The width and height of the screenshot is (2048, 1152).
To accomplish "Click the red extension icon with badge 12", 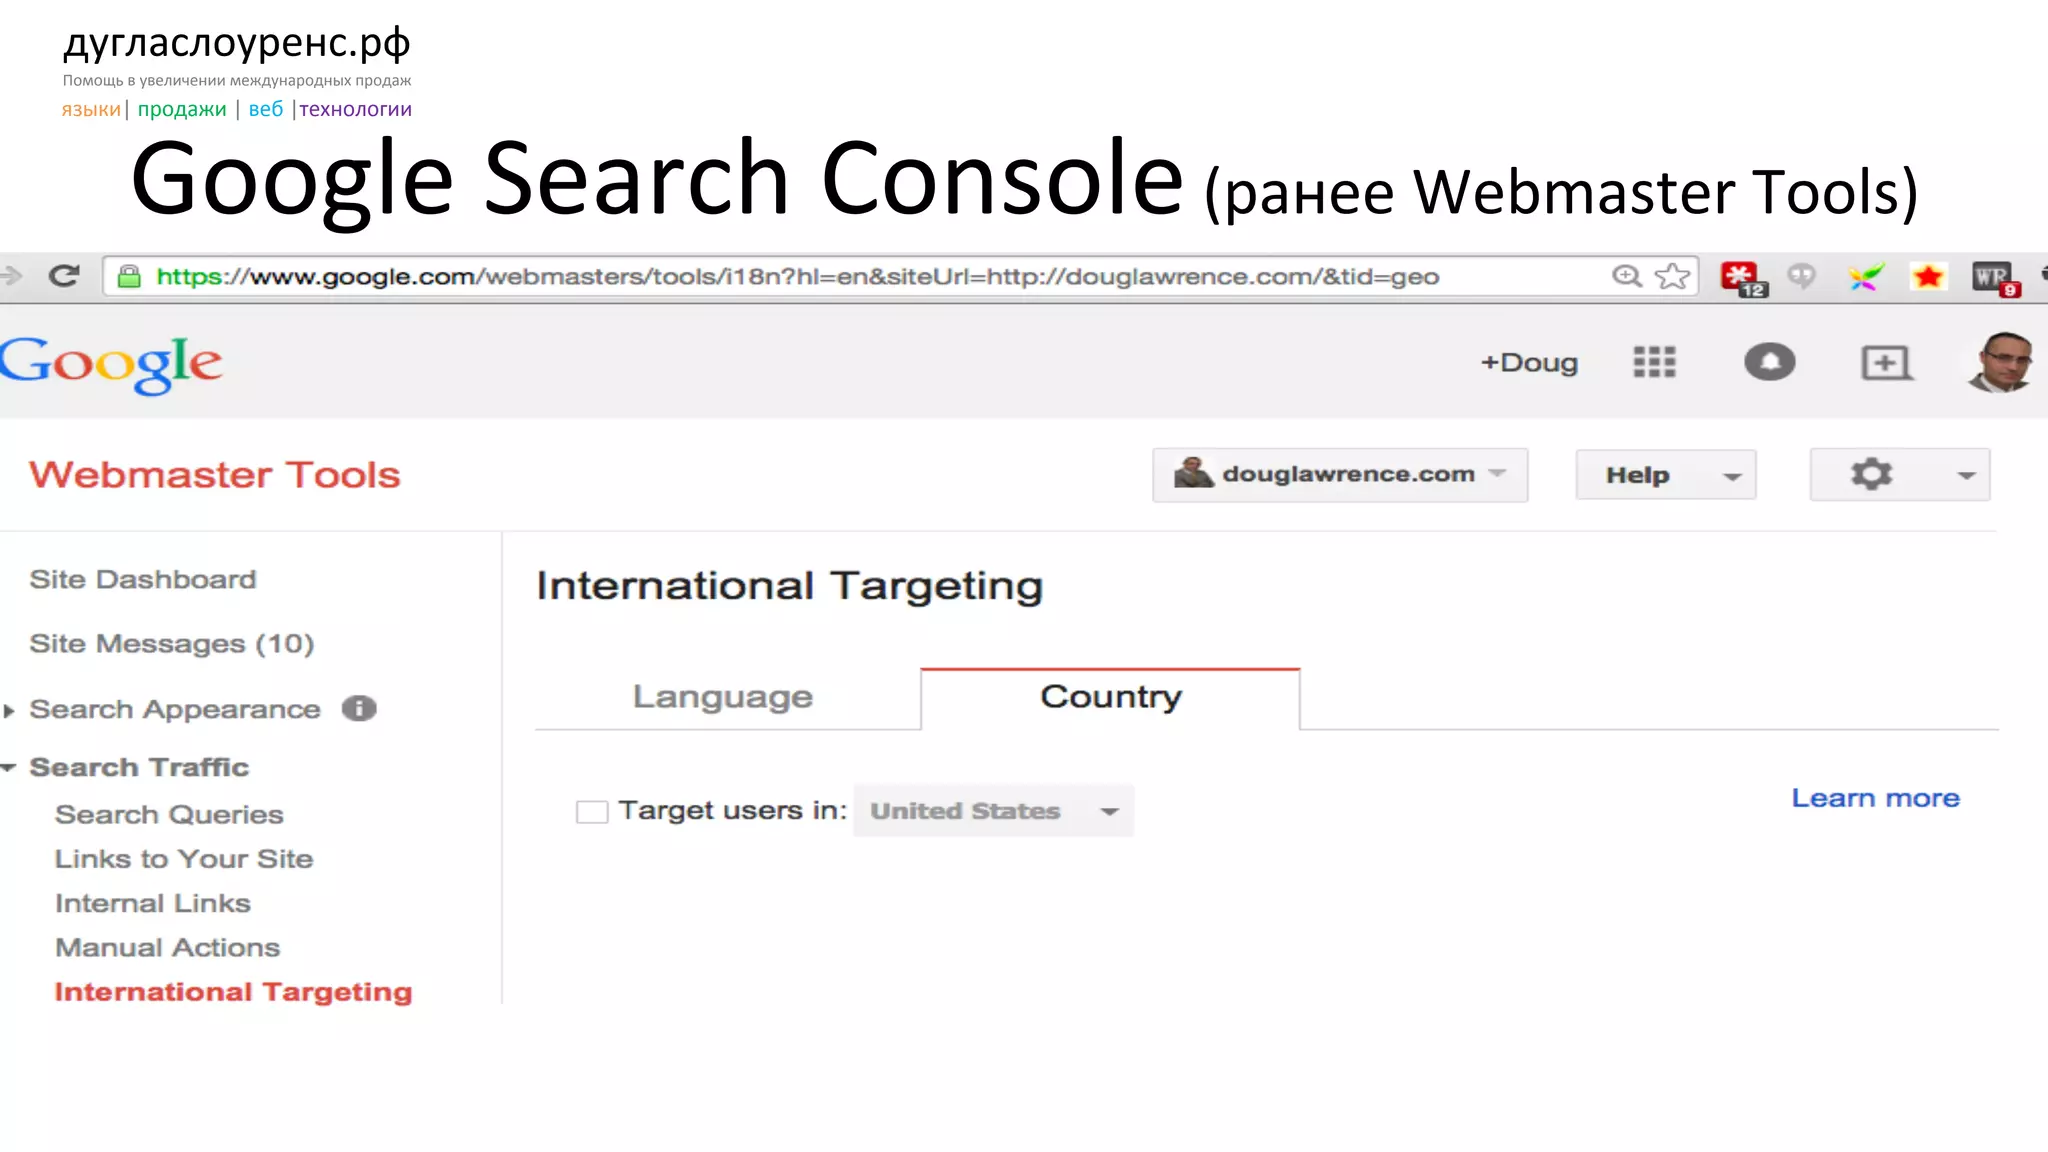I will tap(1741, 277).
